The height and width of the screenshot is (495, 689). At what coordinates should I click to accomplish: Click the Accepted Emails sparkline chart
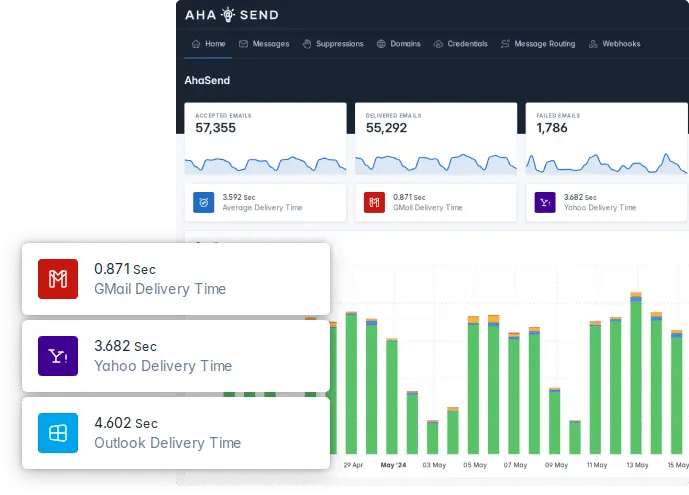click(265, 165)
